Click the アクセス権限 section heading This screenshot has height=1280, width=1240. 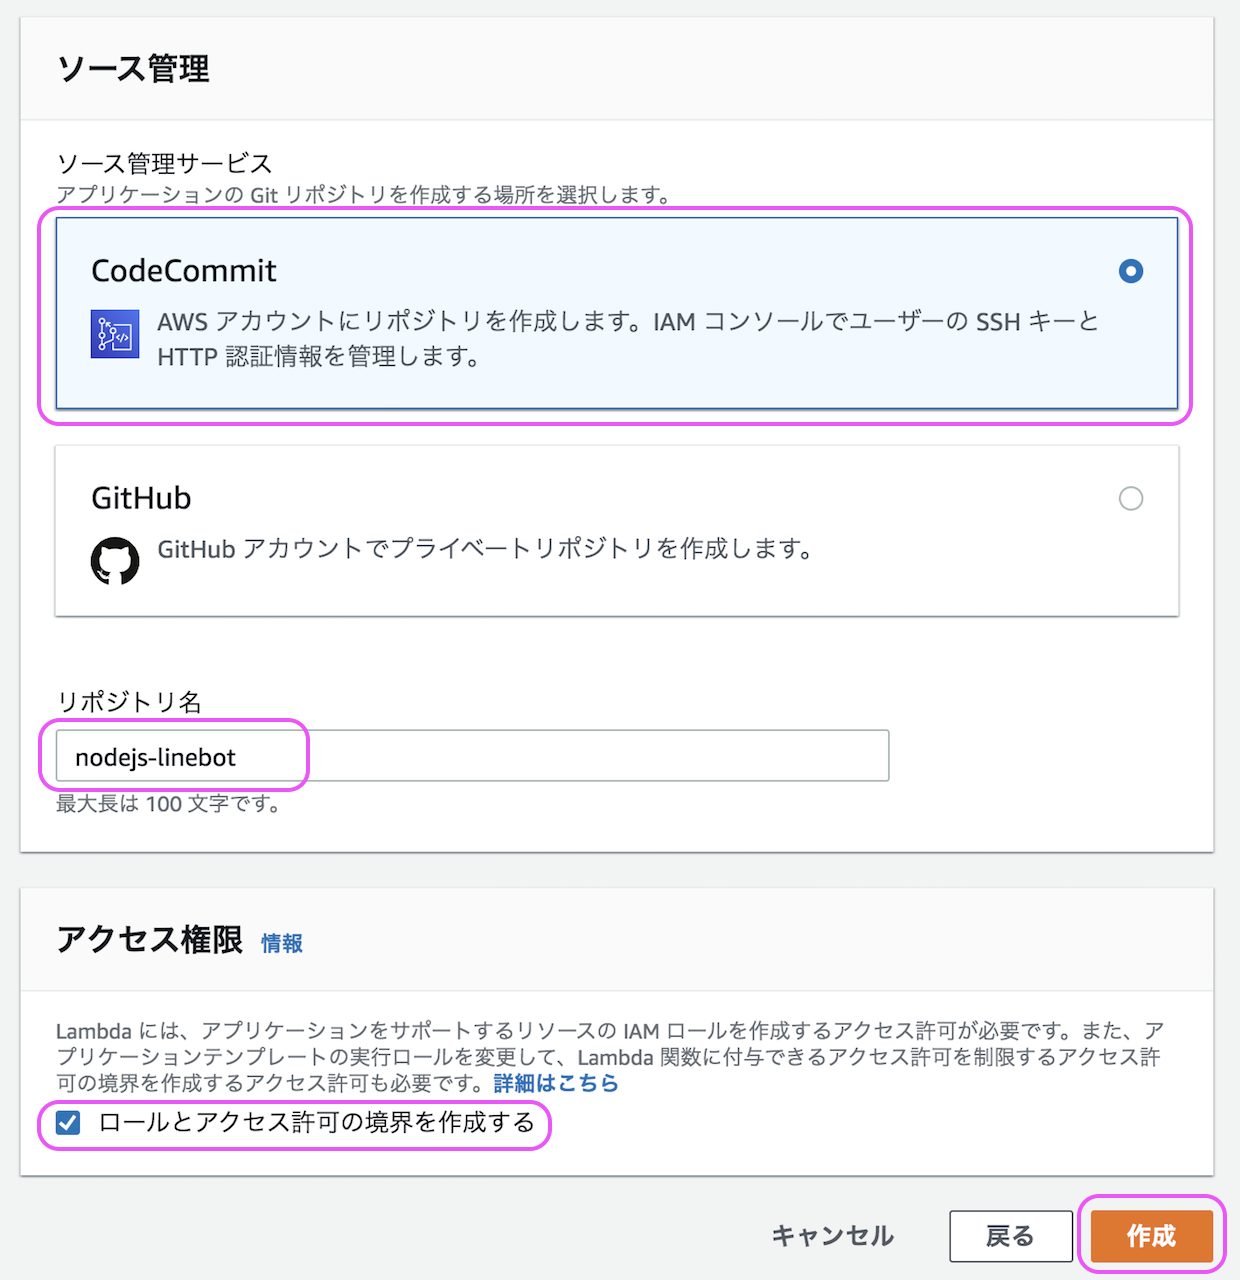150,940
